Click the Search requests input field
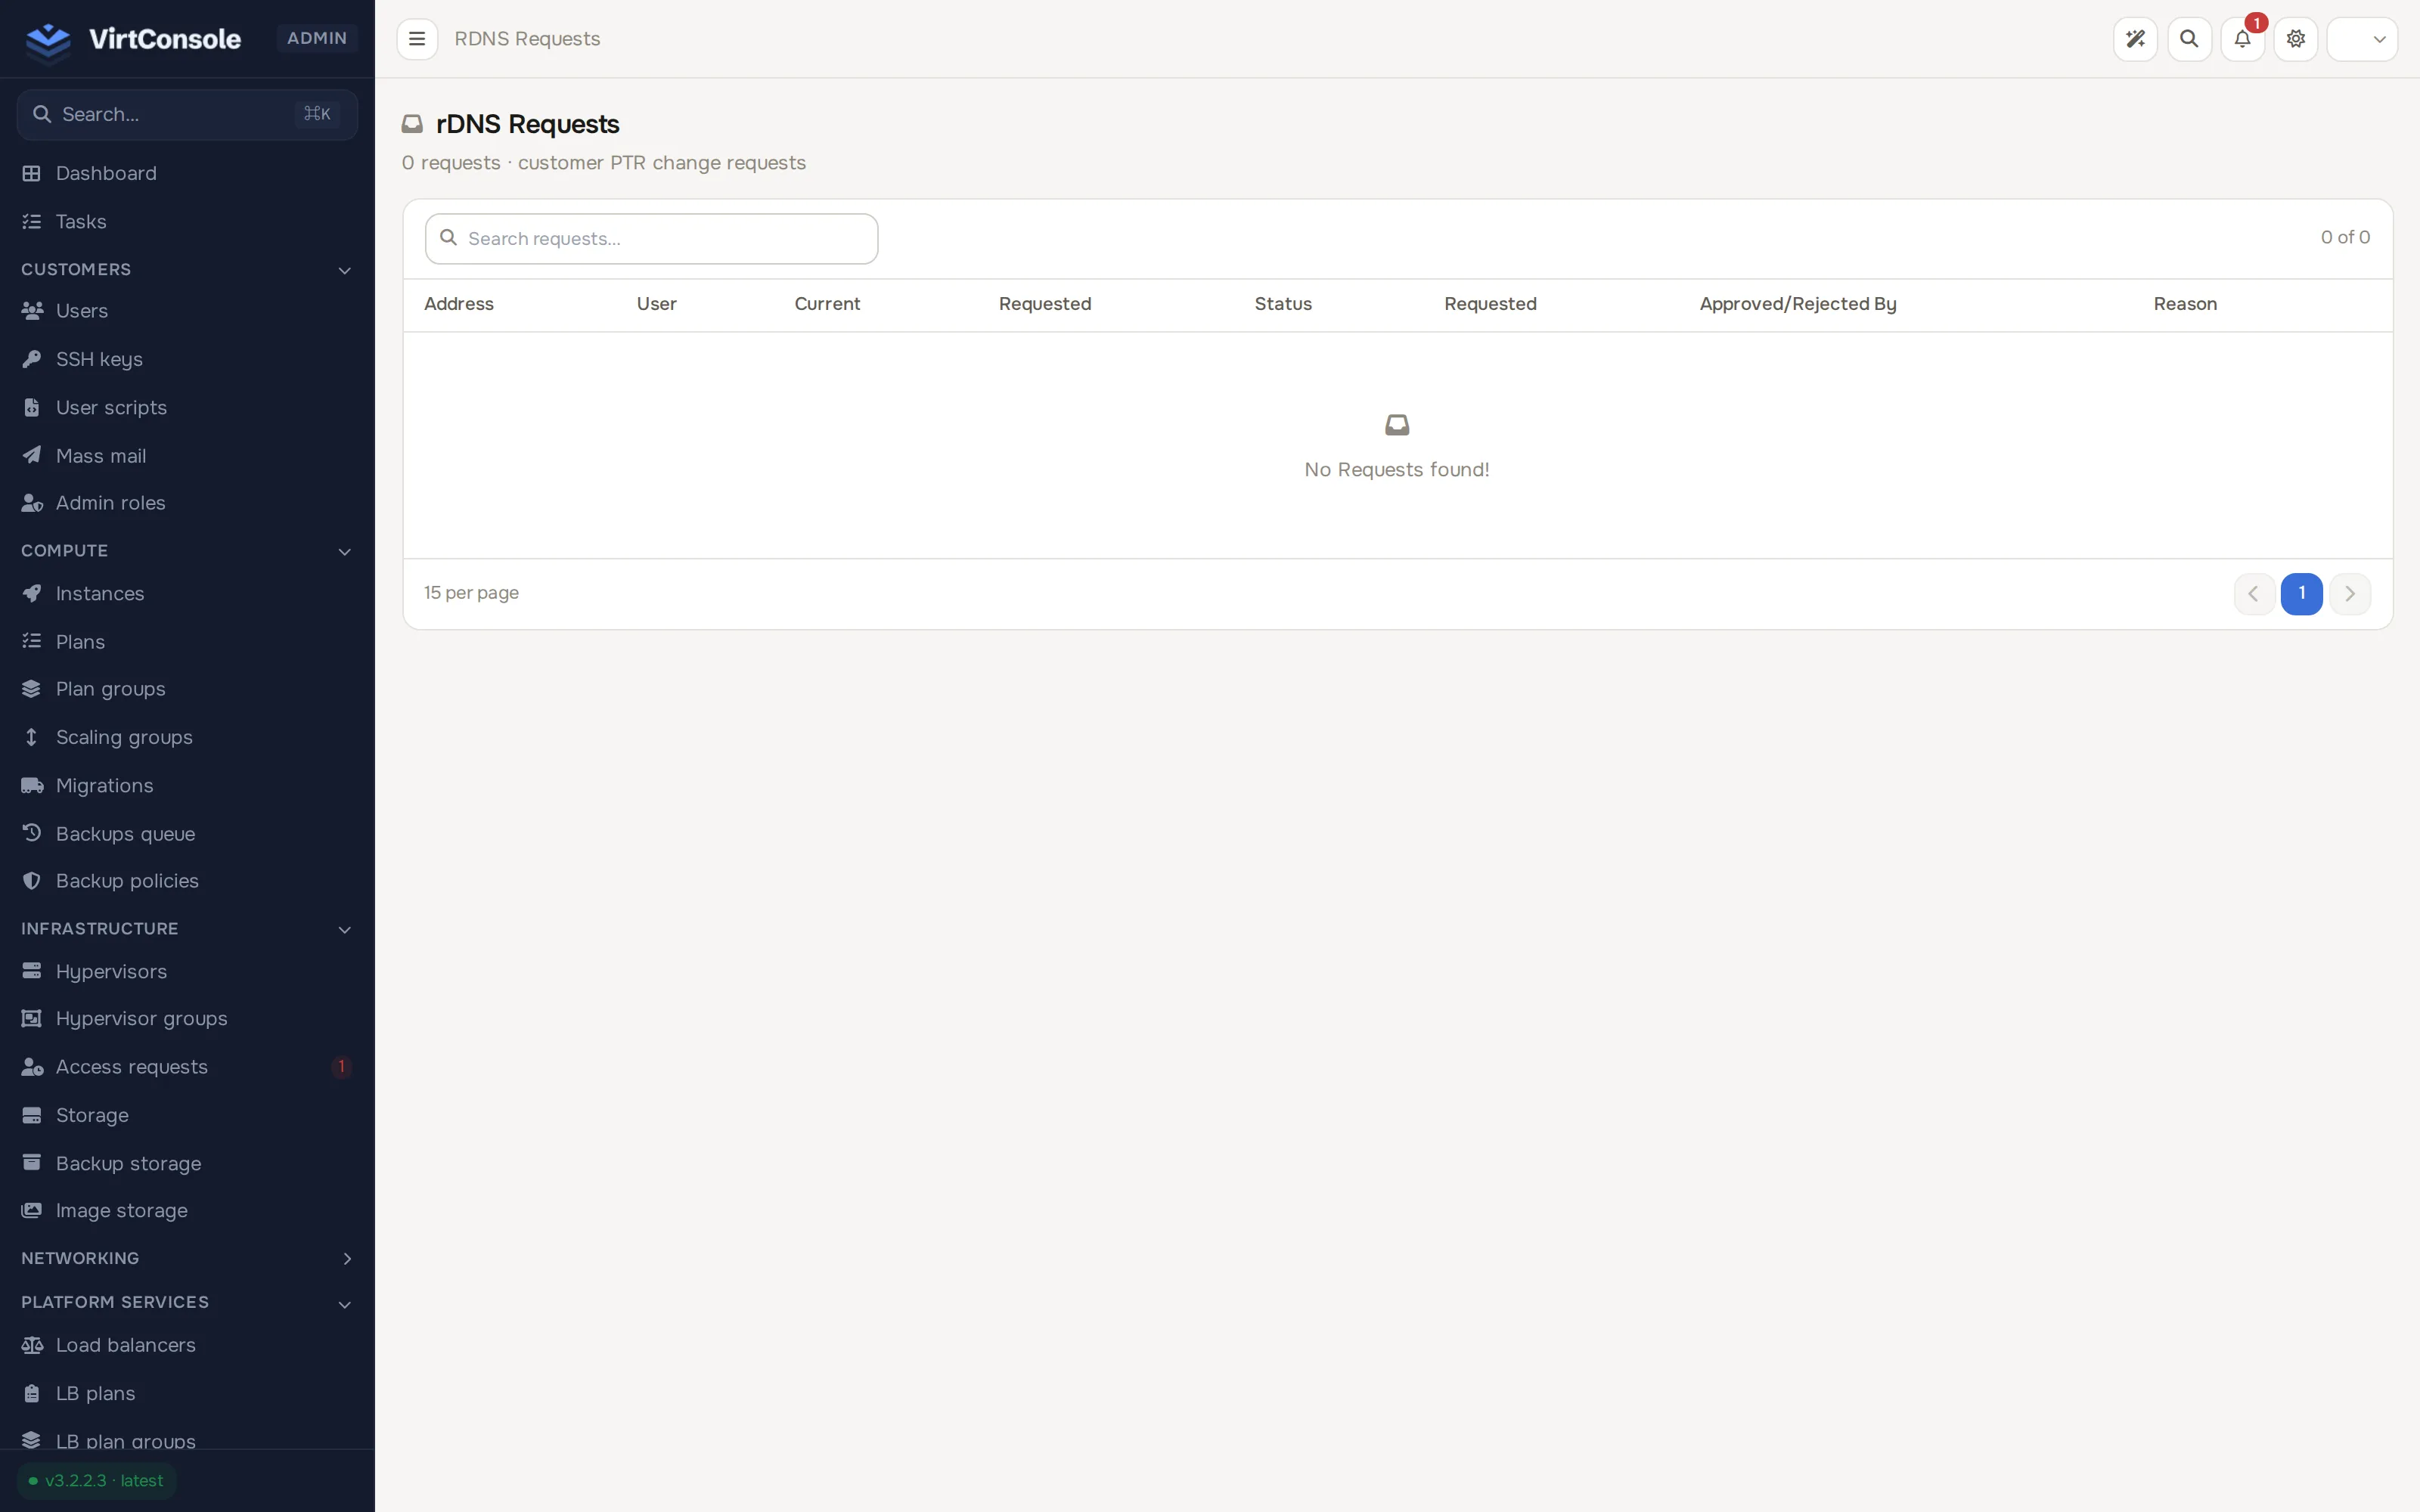This screenshot has width=2420, height=1512. pyautogui.click(x=651, y=239)
